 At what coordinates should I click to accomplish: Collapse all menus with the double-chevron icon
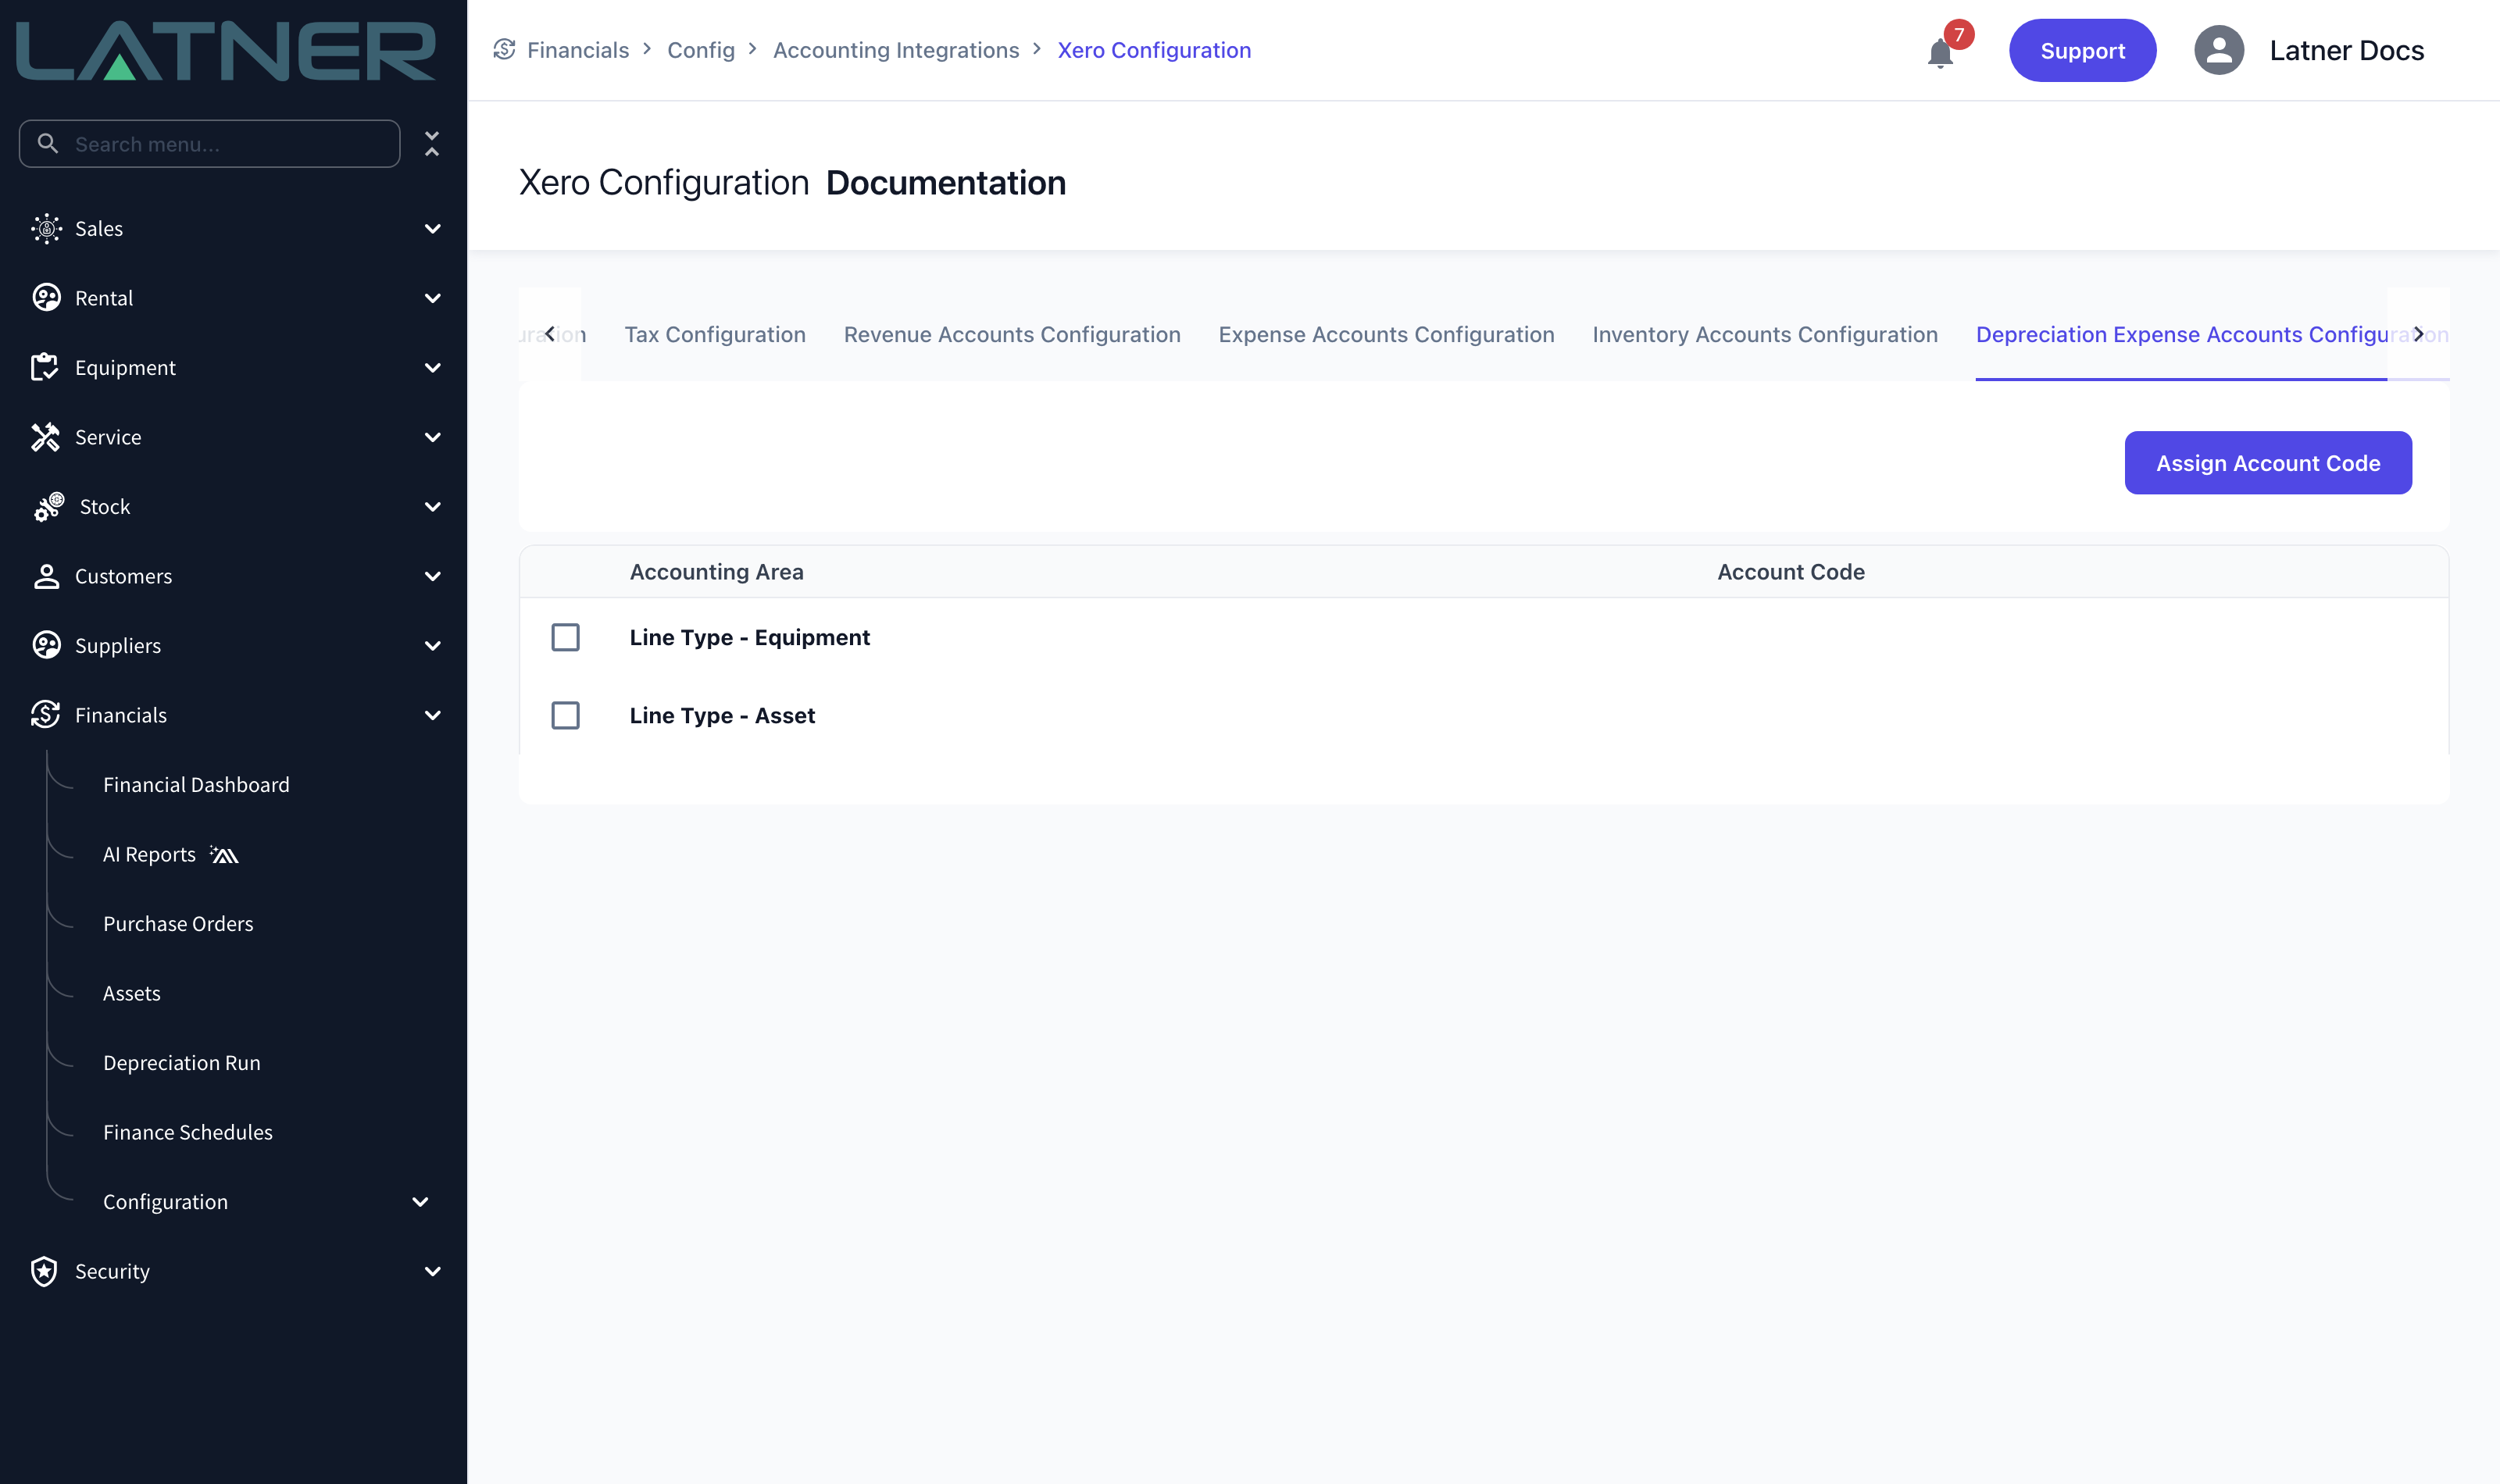pos(432,144)
